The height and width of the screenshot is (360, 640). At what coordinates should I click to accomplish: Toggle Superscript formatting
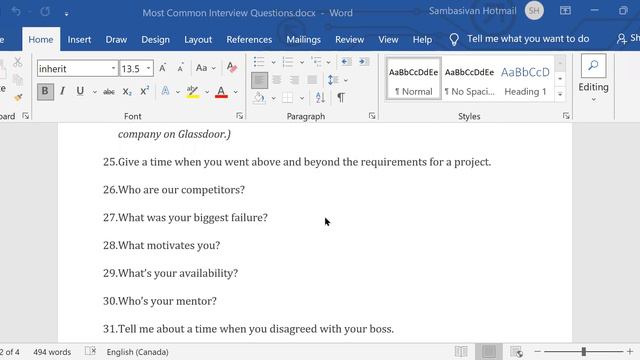[x=144, y=91]
